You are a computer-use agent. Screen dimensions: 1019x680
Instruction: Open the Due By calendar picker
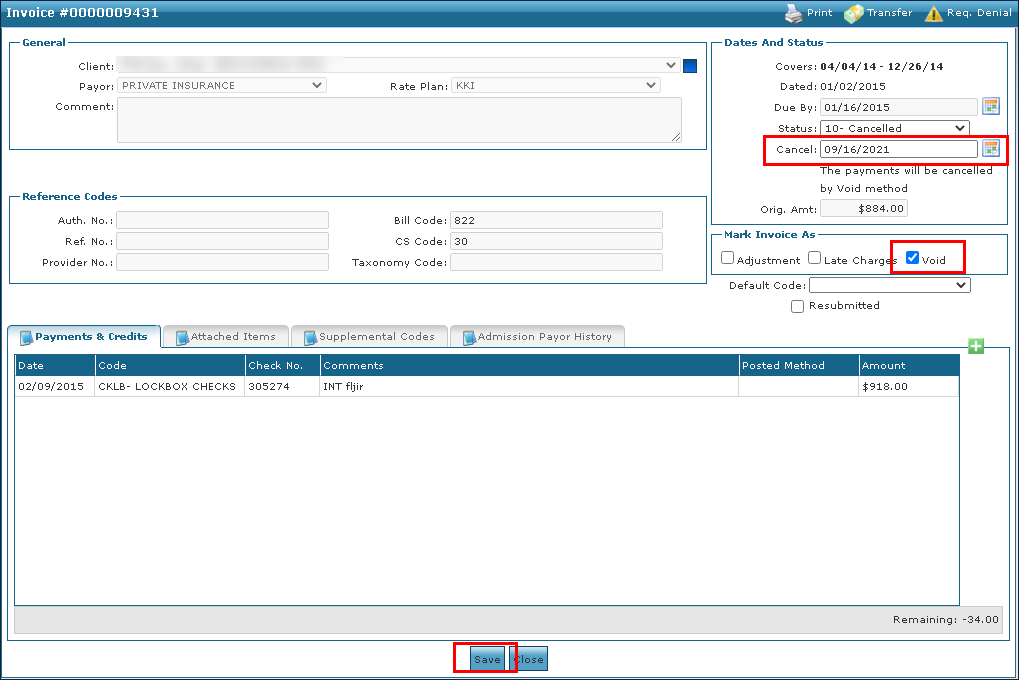click(991, 107)
